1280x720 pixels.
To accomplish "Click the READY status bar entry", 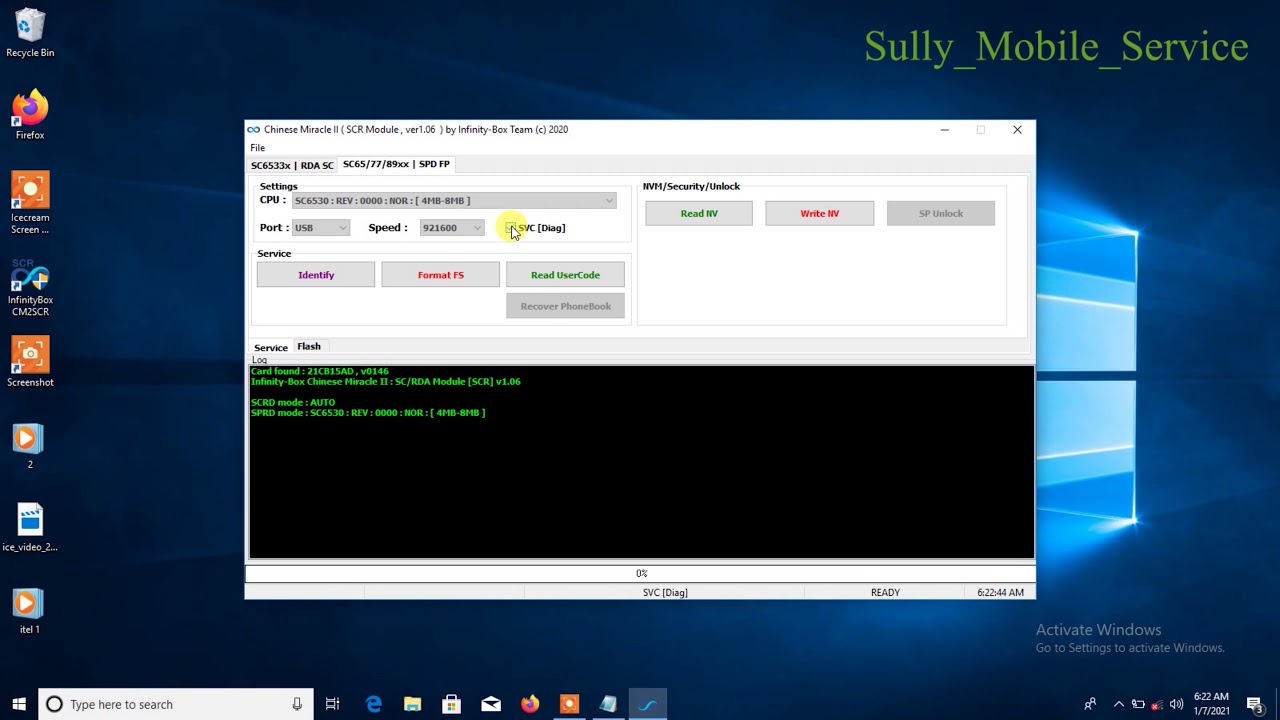I will (885, 593).
